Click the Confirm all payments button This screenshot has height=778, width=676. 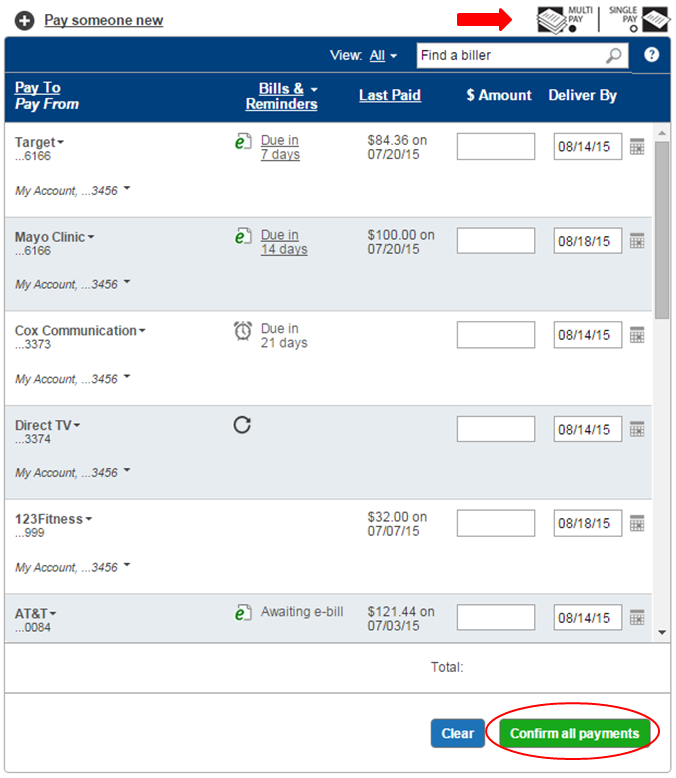point(574,733)
